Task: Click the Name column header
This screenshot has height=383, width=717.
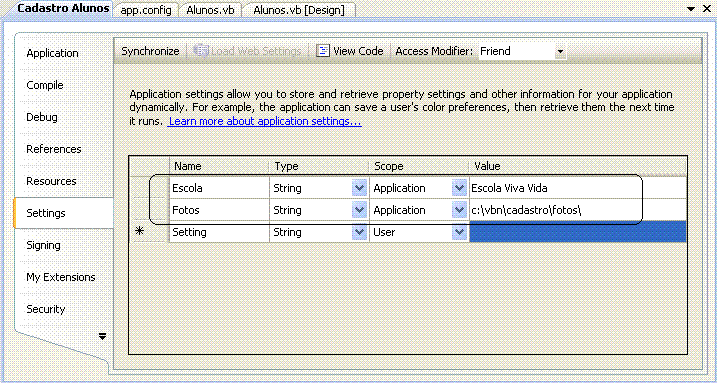Action: point(219,166)
